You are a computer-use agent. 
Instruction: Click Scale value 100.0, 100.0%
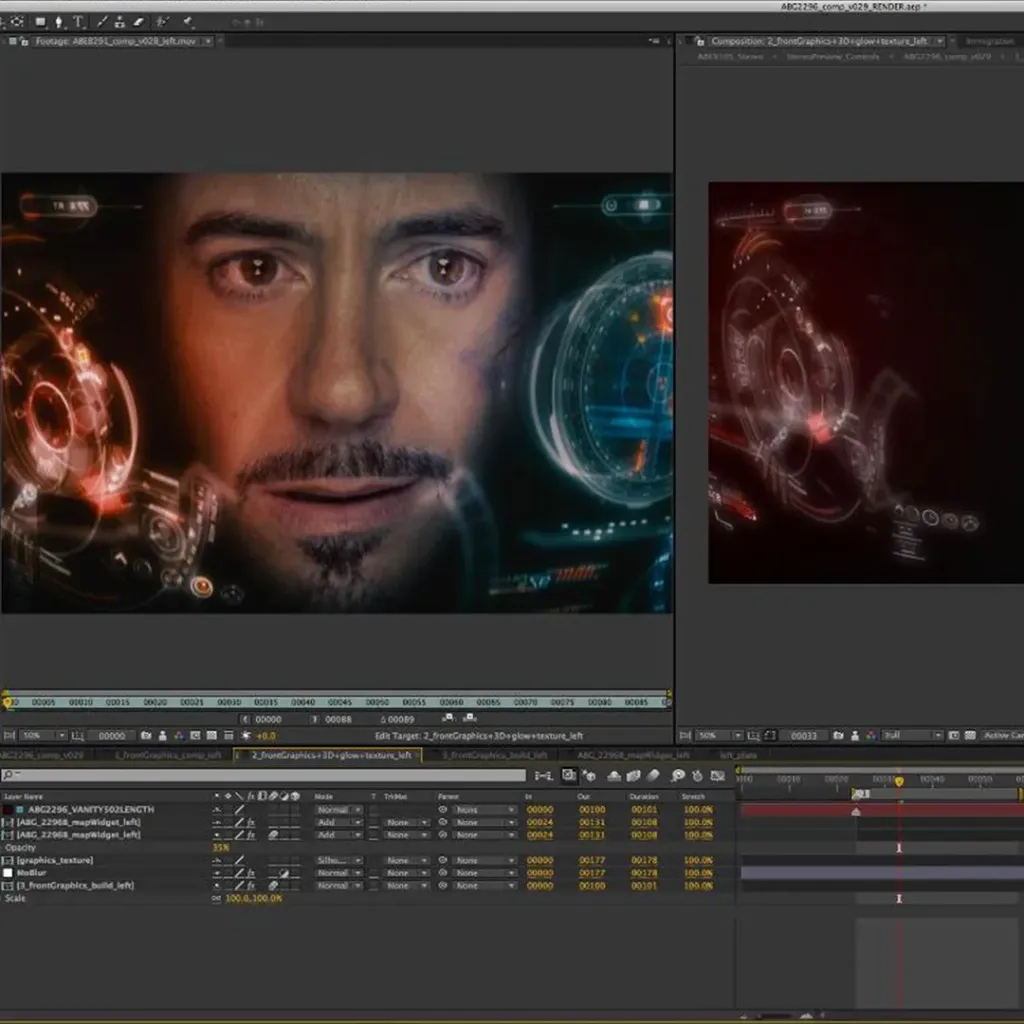click(x=253, y=899)
